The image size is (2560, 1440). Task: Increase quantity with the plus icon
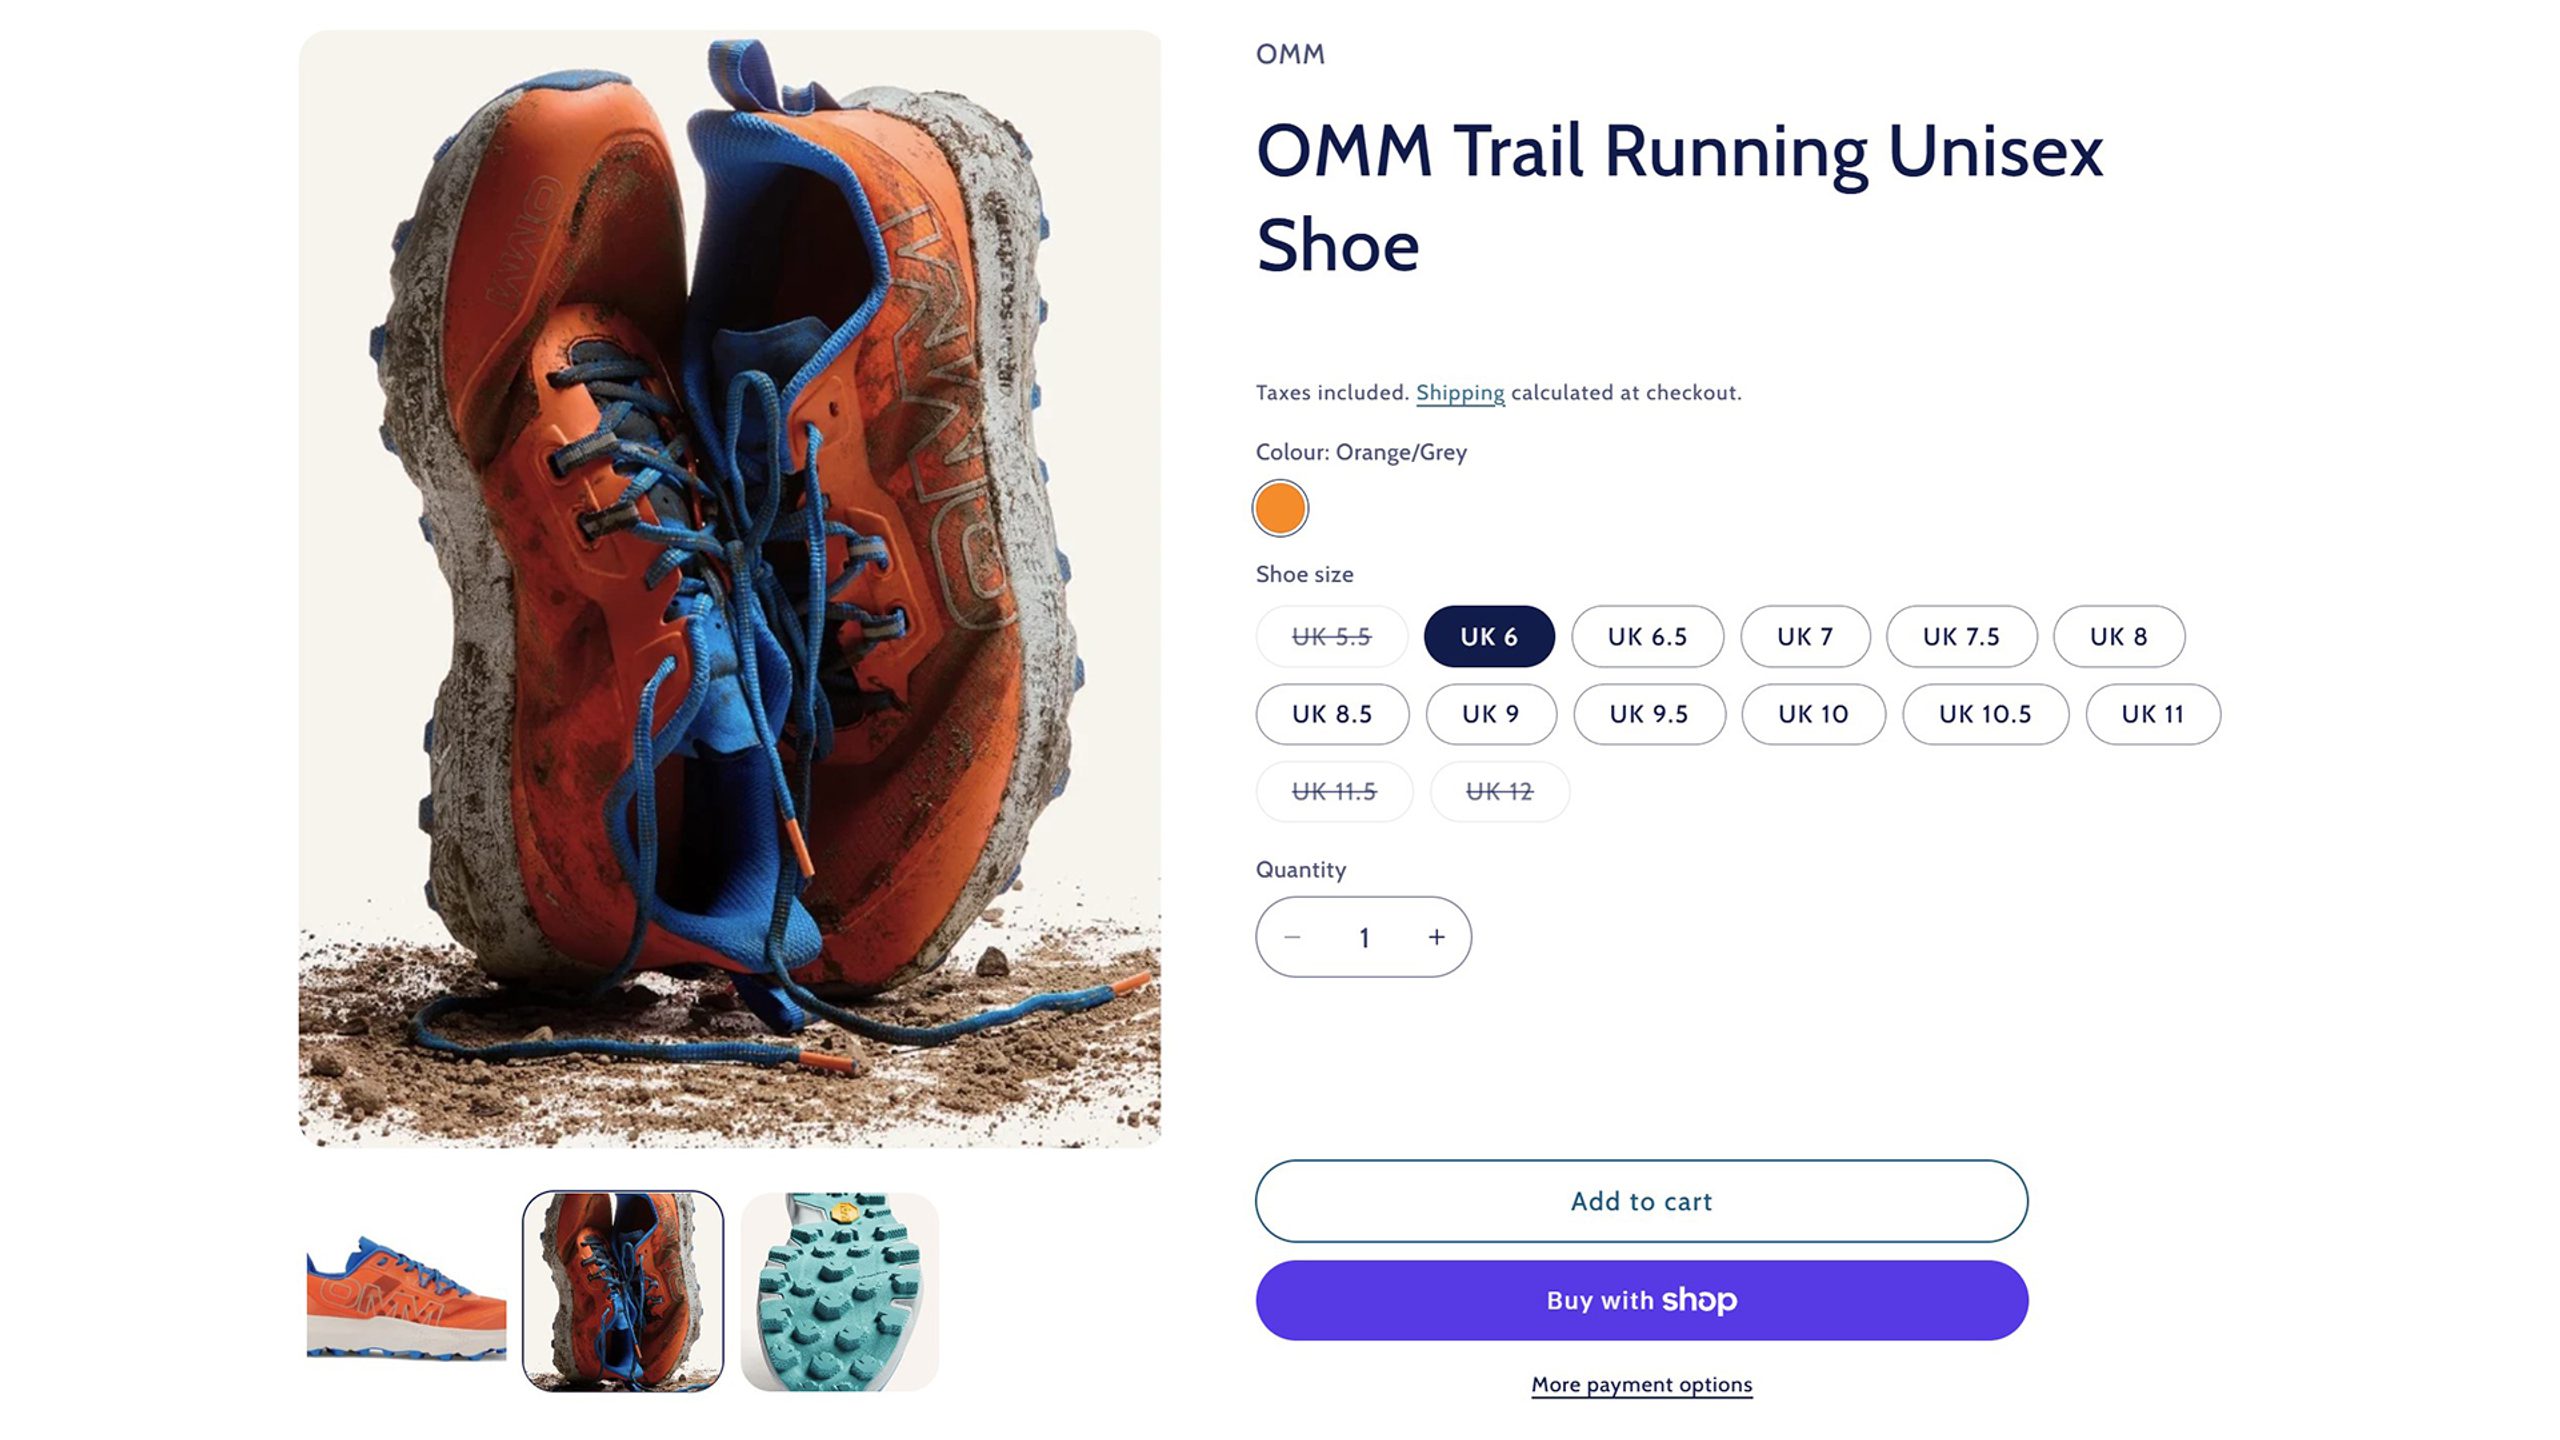tap(1436, 937)
